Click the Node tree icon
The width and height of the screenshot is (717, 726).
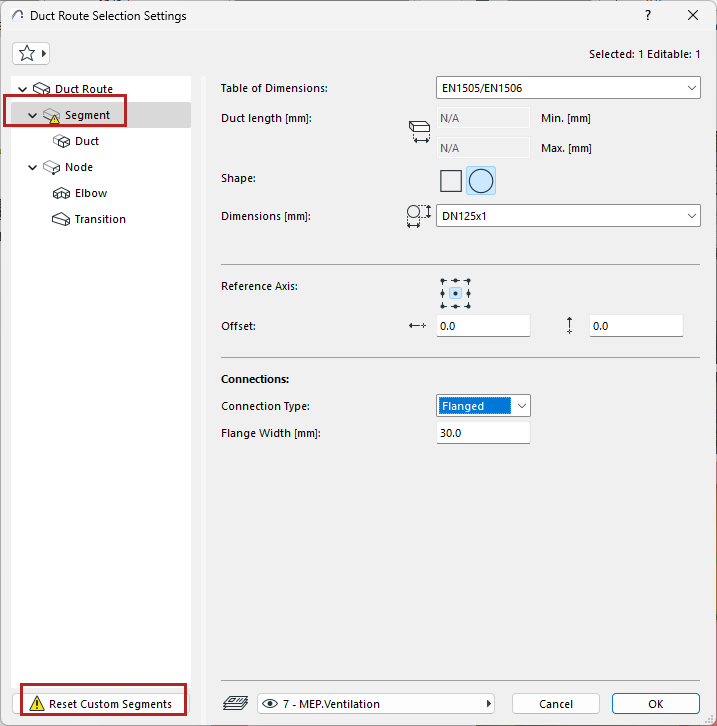51,167
